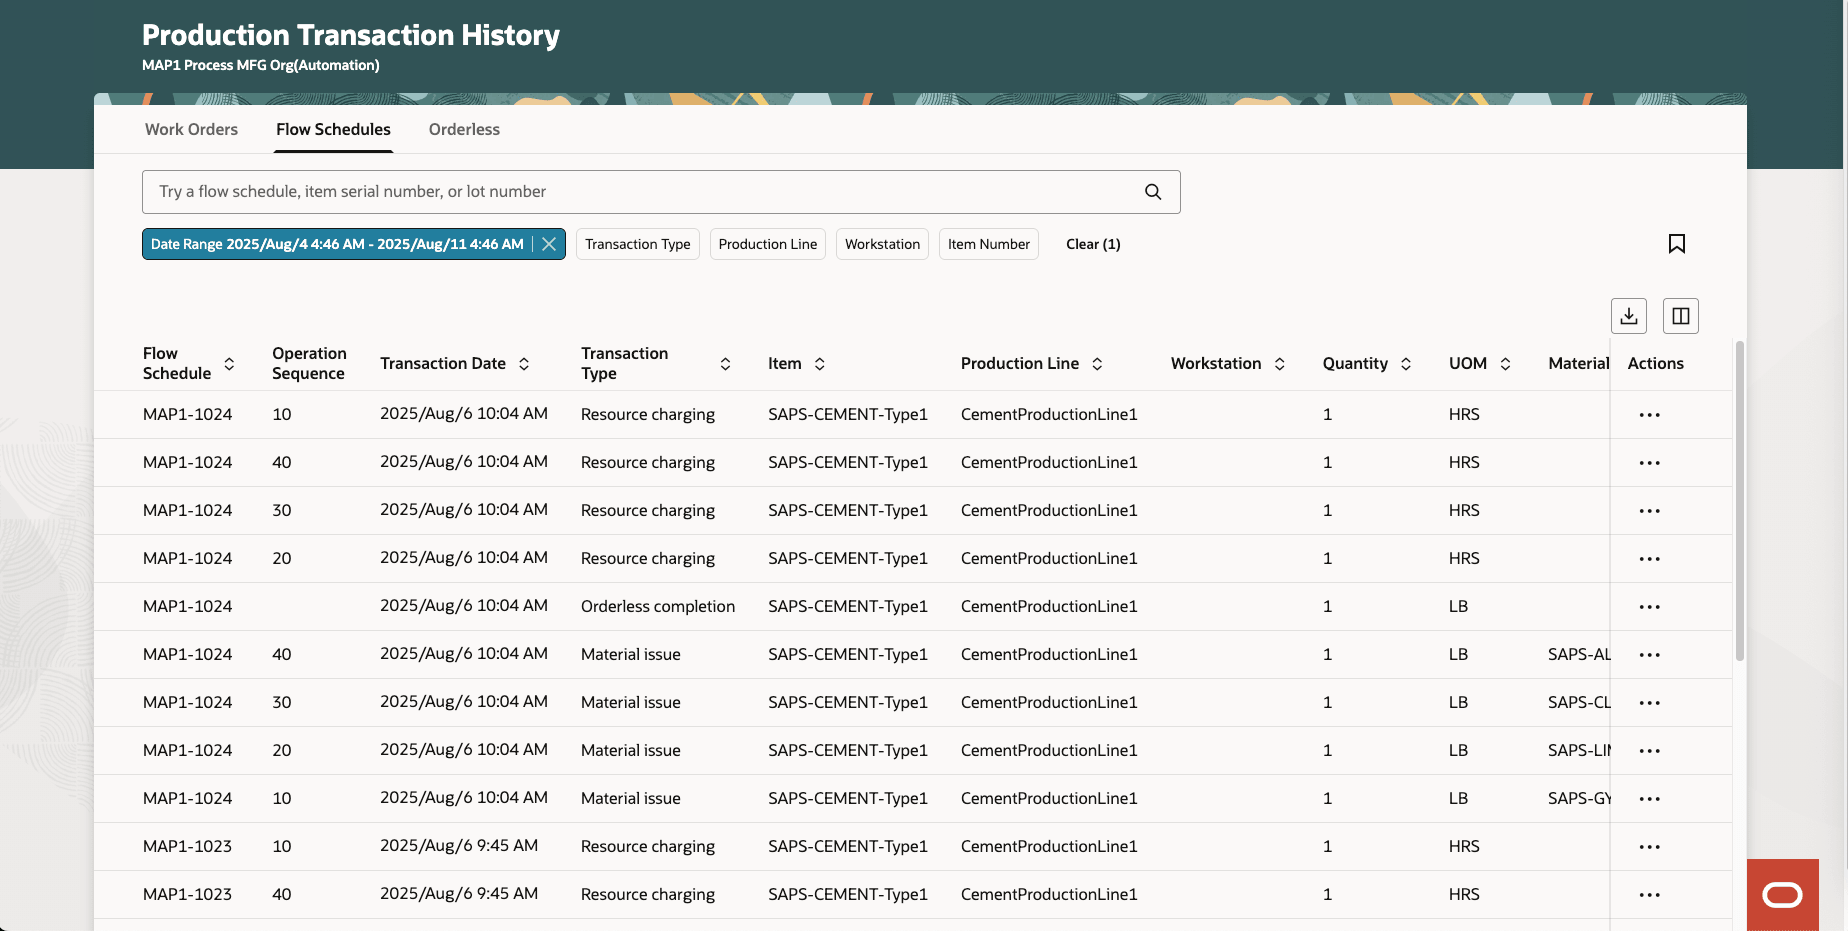The height and width of the screenshot is (931, 1848).
Task: Remove the Date Range filter chip
Action: click(x=548, y=243)
